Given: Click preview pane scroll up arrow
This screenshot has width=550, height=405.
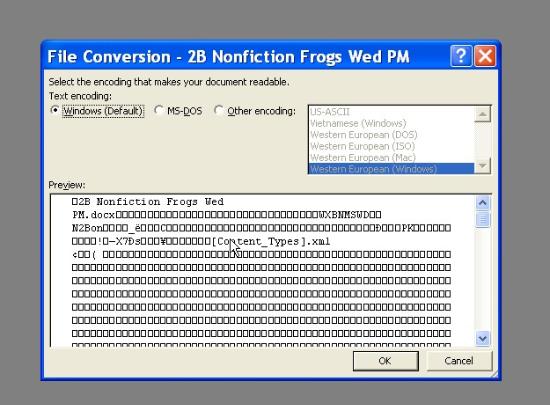Looking at the screenshot, I should (483, 203).
